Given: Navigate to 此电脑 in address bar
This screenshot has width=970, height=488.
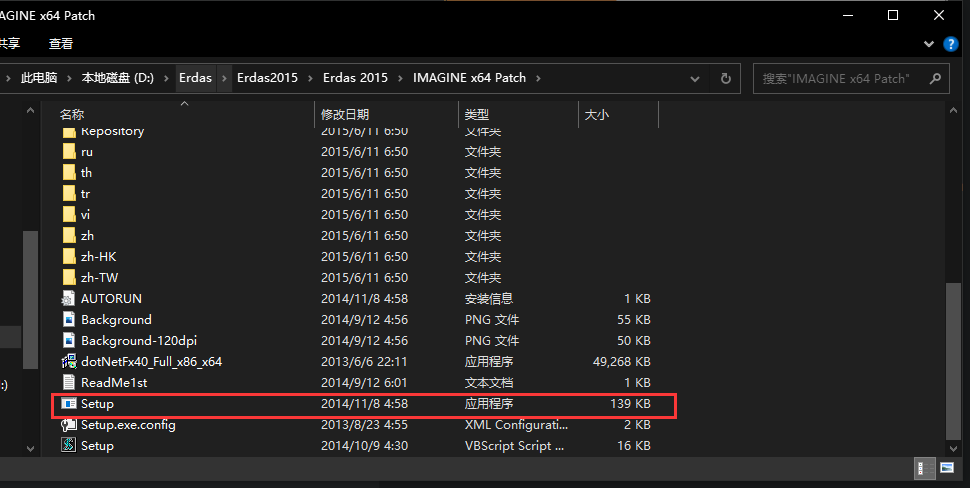Looking at the screenshot, I should click(39, 78).
